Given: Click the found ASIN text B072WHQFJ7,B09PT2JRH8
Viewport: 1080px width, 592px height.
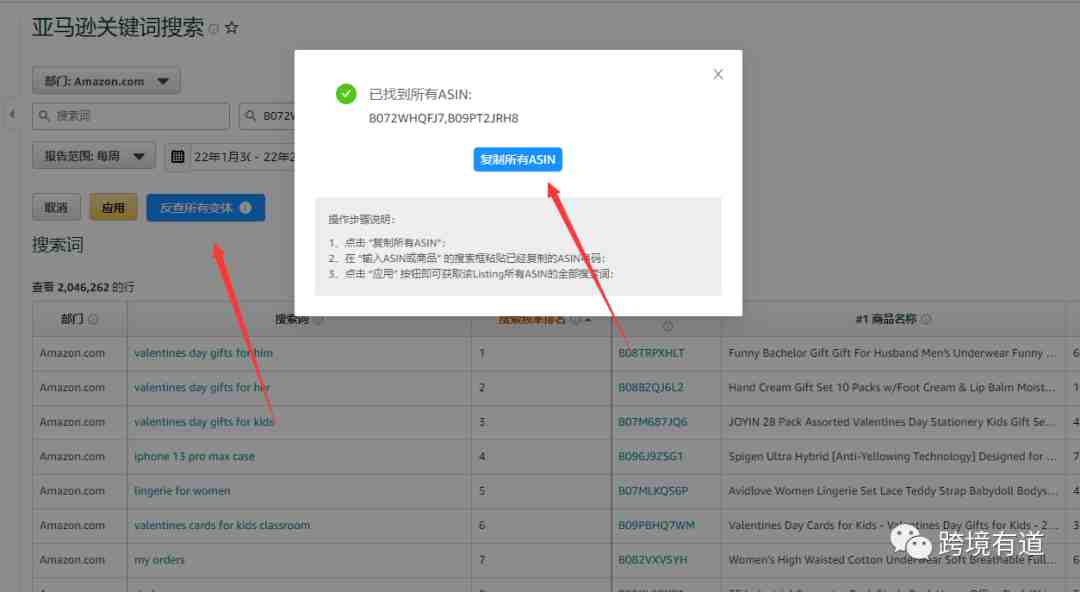Looking at the screenshot, I should tap(444, 119).
